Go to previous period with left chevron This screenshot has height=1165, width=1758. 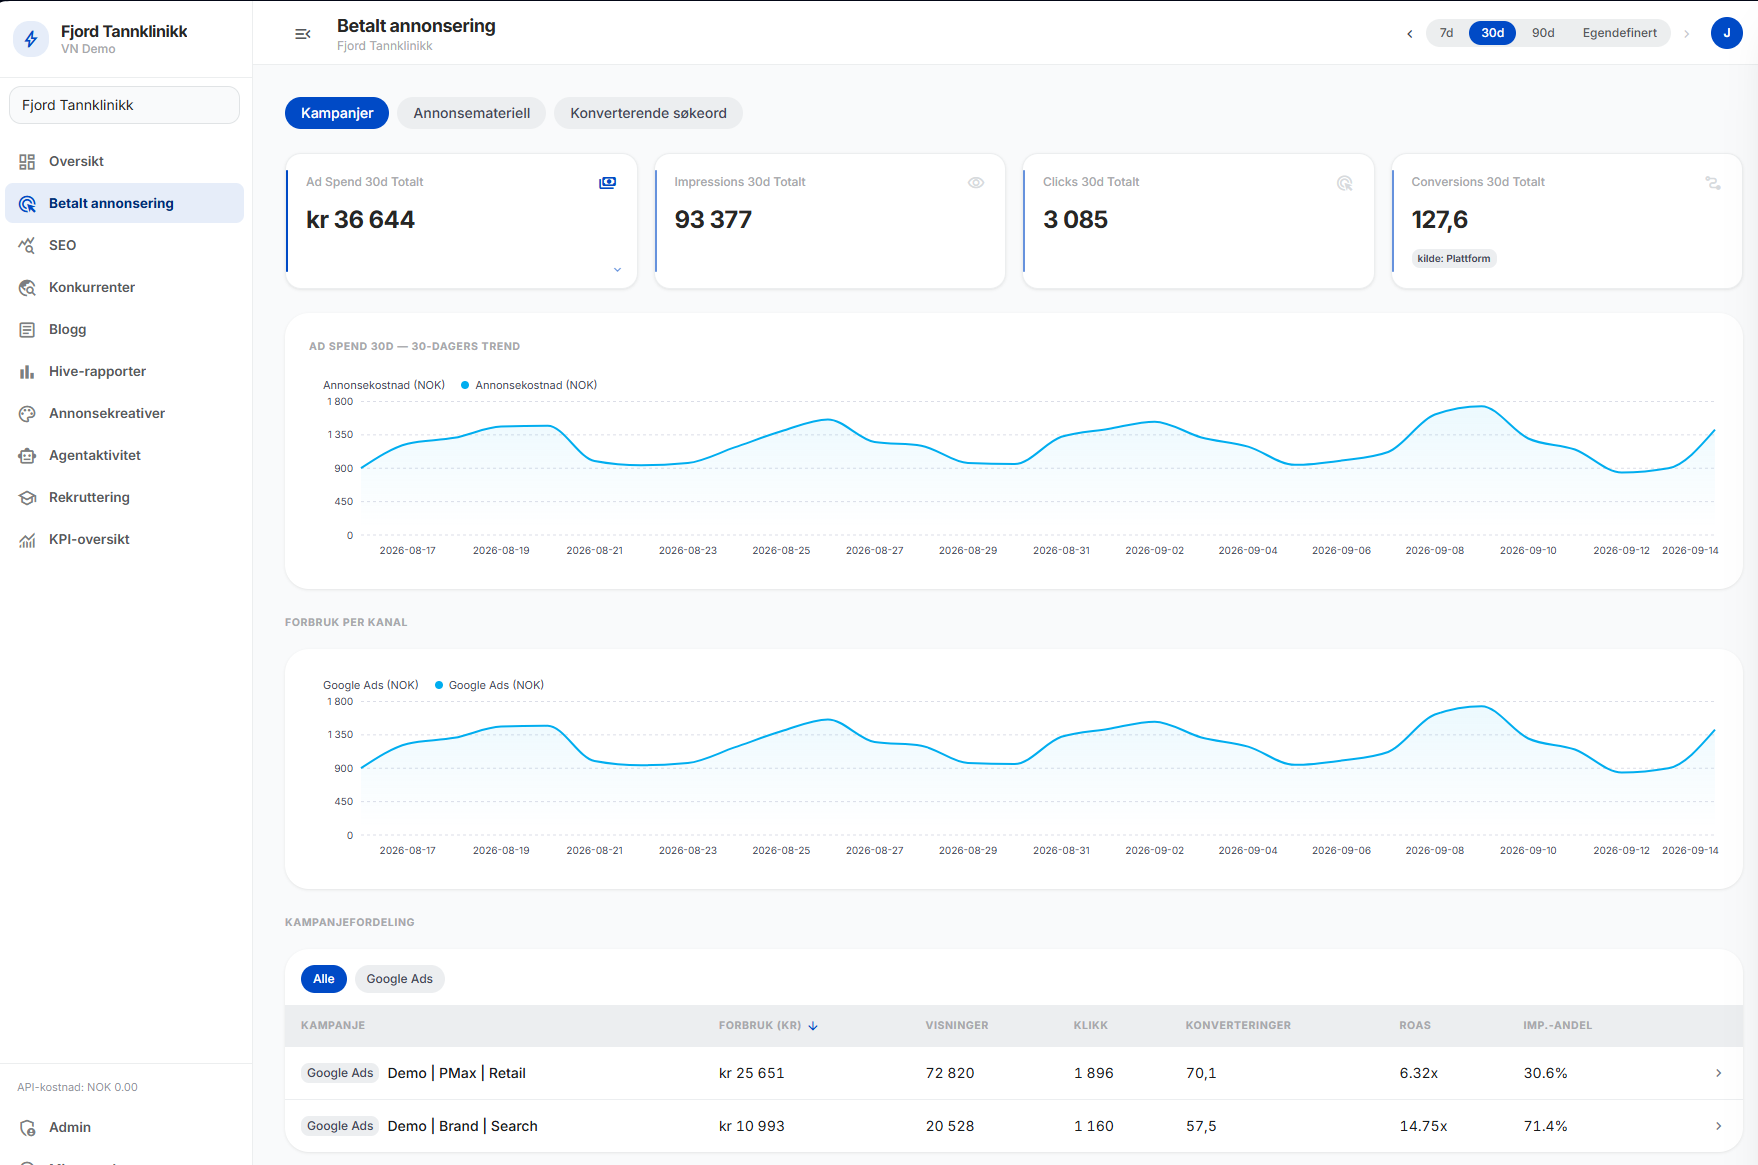pos(1410,34)
